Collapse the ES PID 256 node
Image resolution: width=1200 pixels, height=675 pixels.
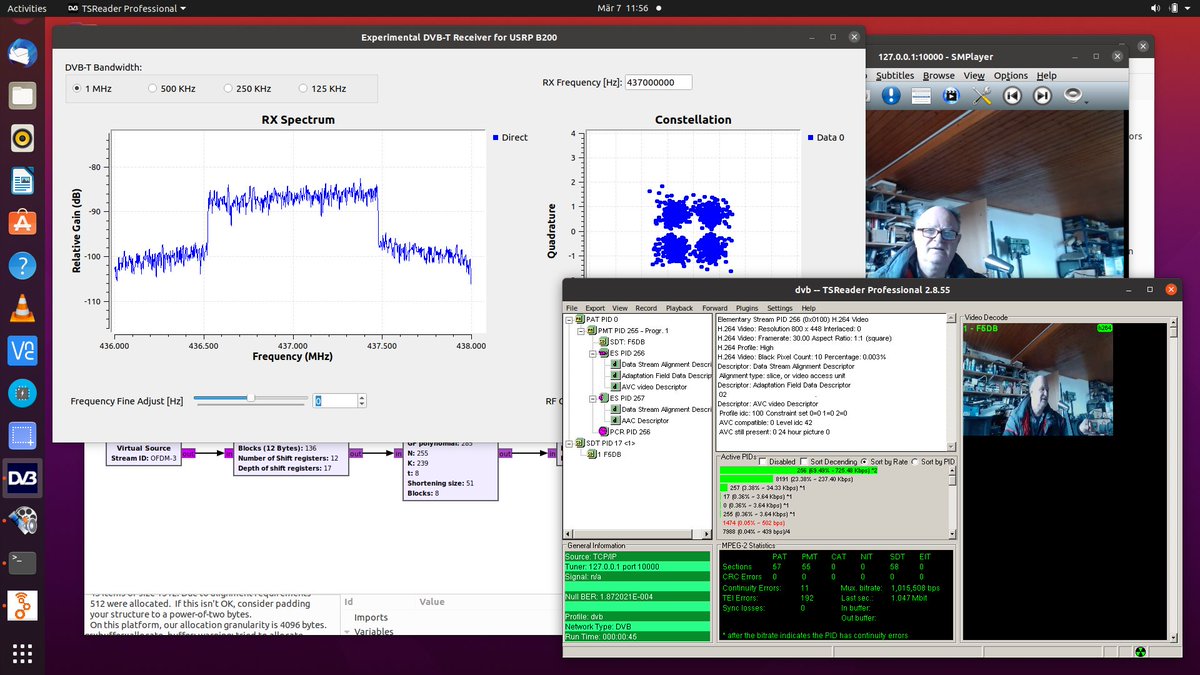coord(592,353)
